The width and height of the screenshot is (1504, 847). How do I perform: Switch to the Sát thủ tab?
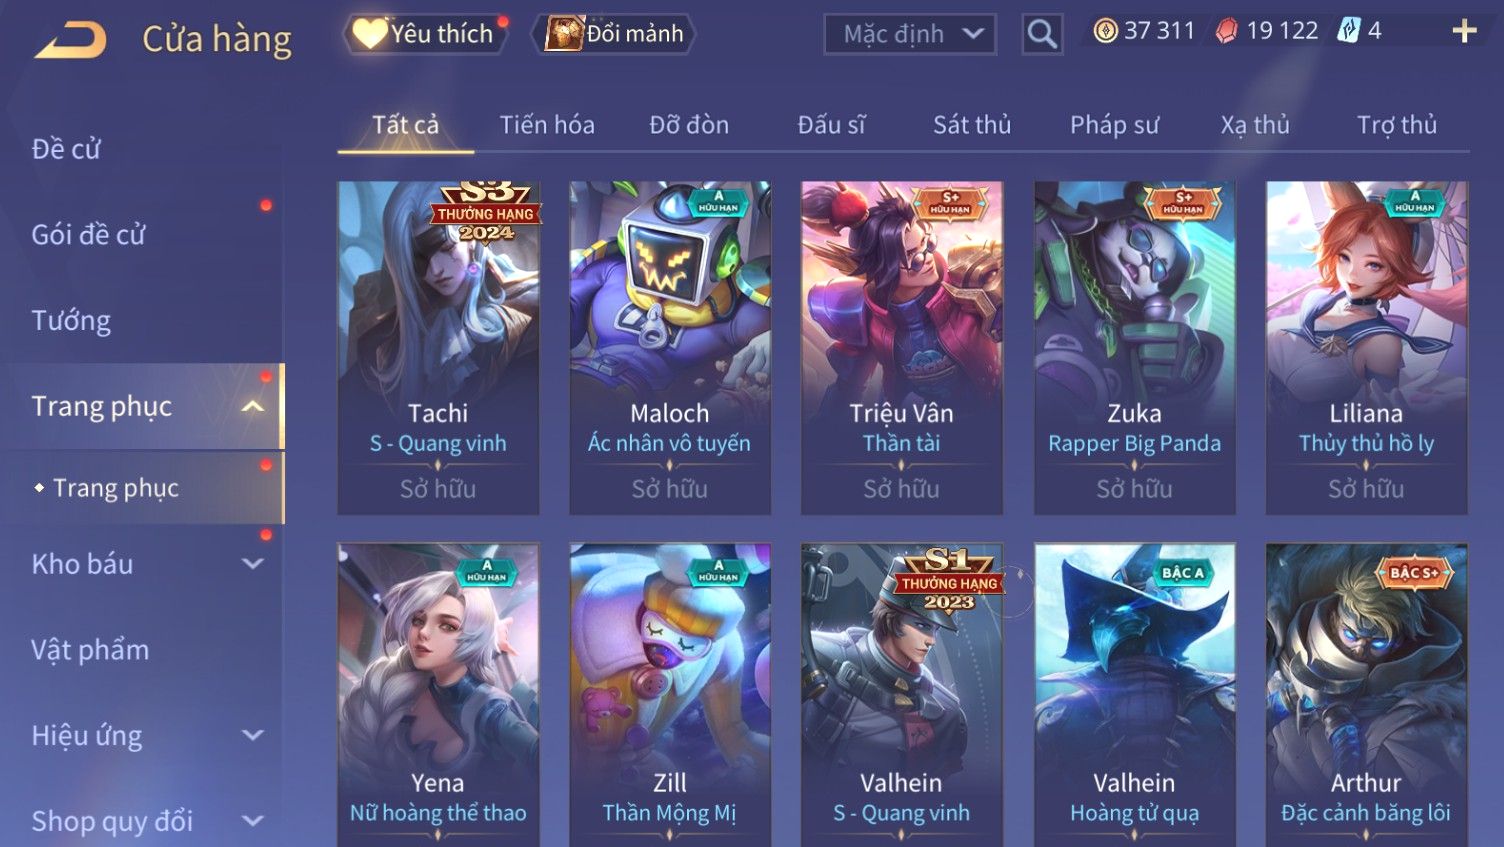coord(972,125)
